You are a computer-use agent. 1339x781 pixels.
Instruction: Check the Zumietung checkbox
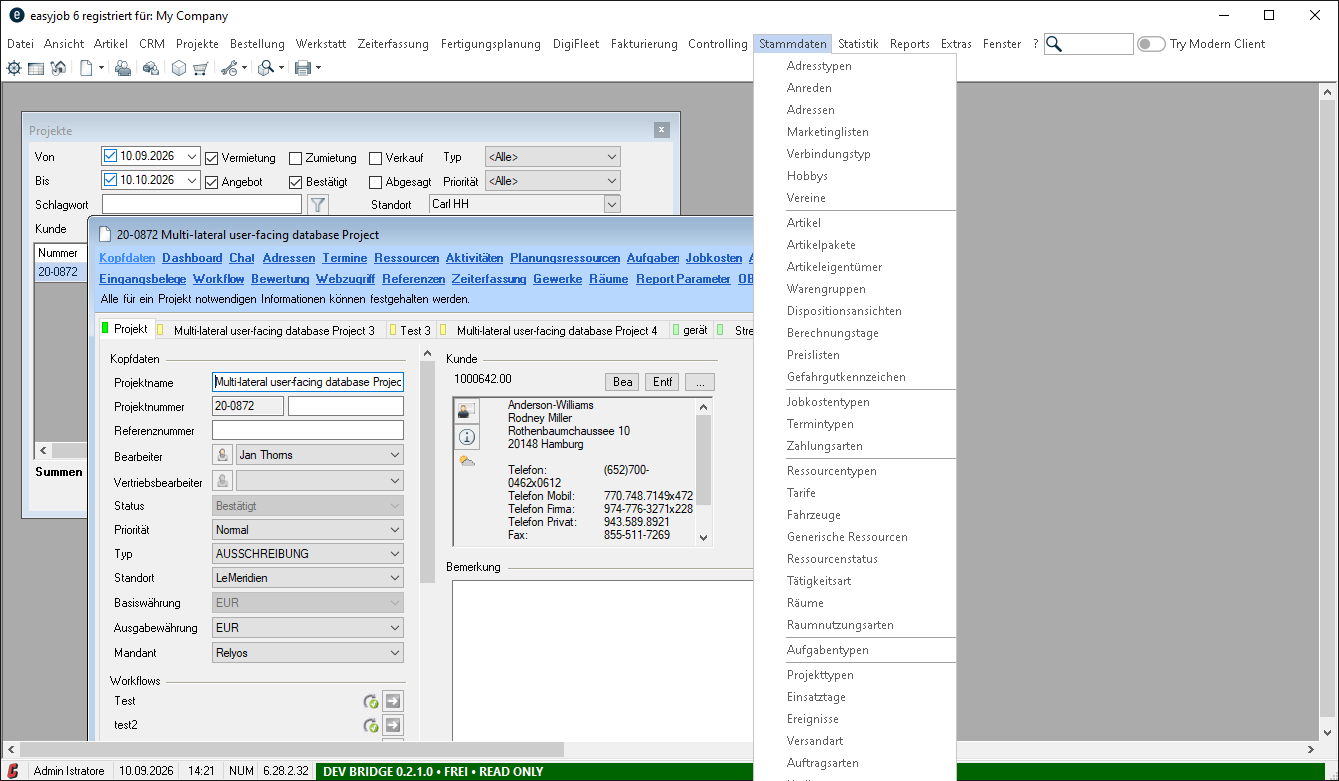296,158
